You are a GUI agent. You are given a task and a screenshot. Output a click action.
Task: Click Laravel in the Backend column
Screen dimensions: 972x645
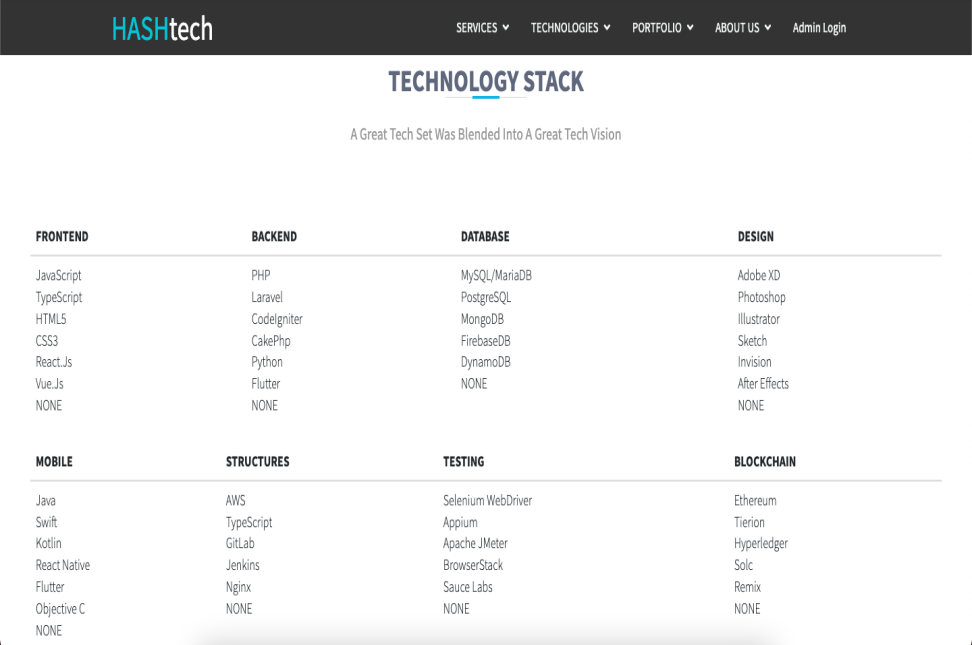tap(267, 297)
